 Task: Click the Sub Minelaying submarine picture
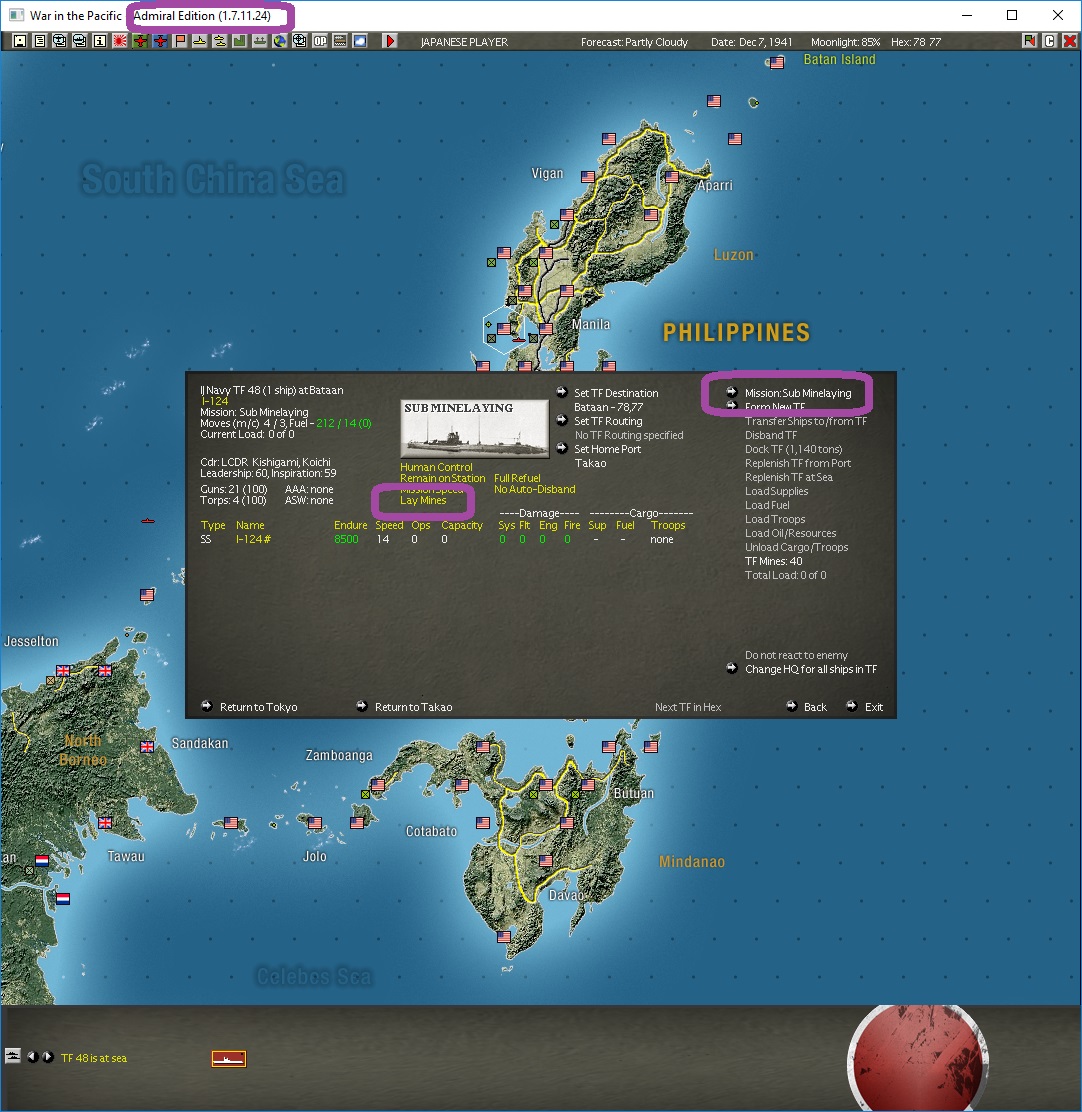[x=474, y=428]
